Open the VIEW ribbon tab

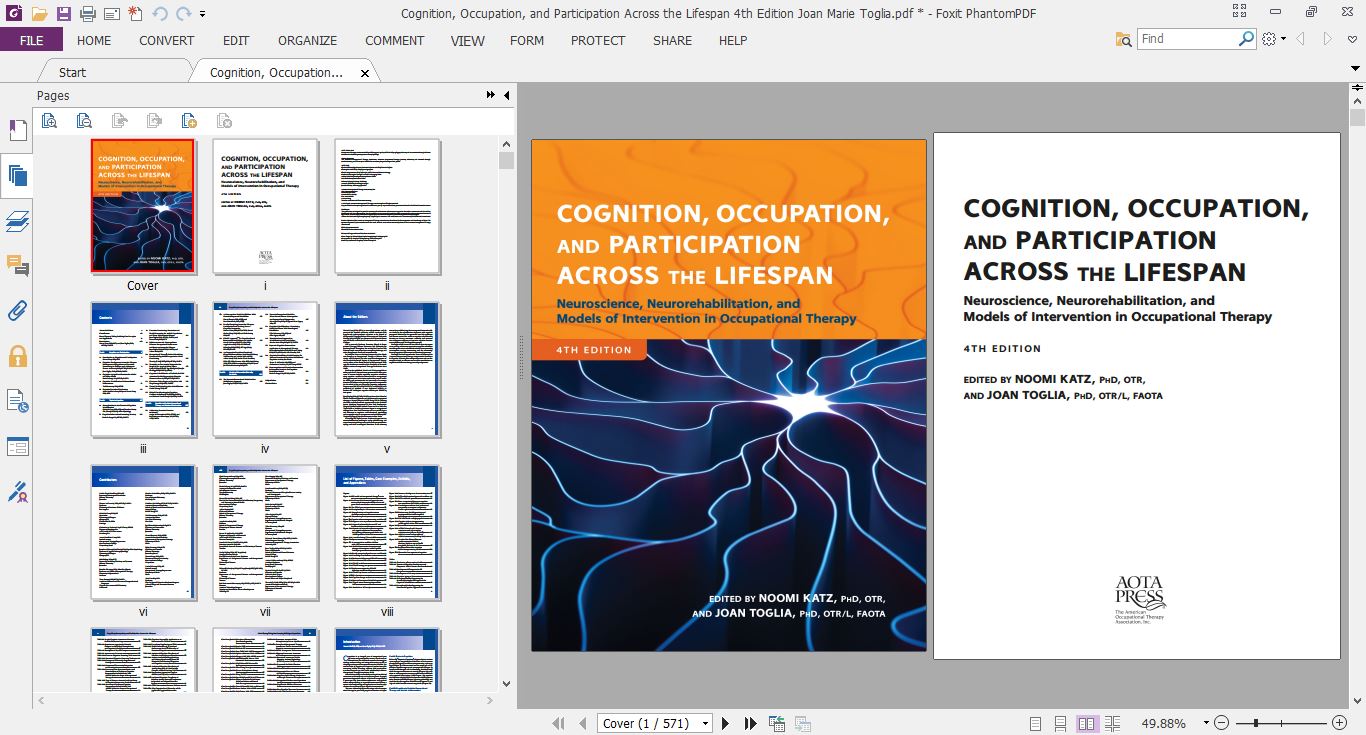(x=467, y=40)
